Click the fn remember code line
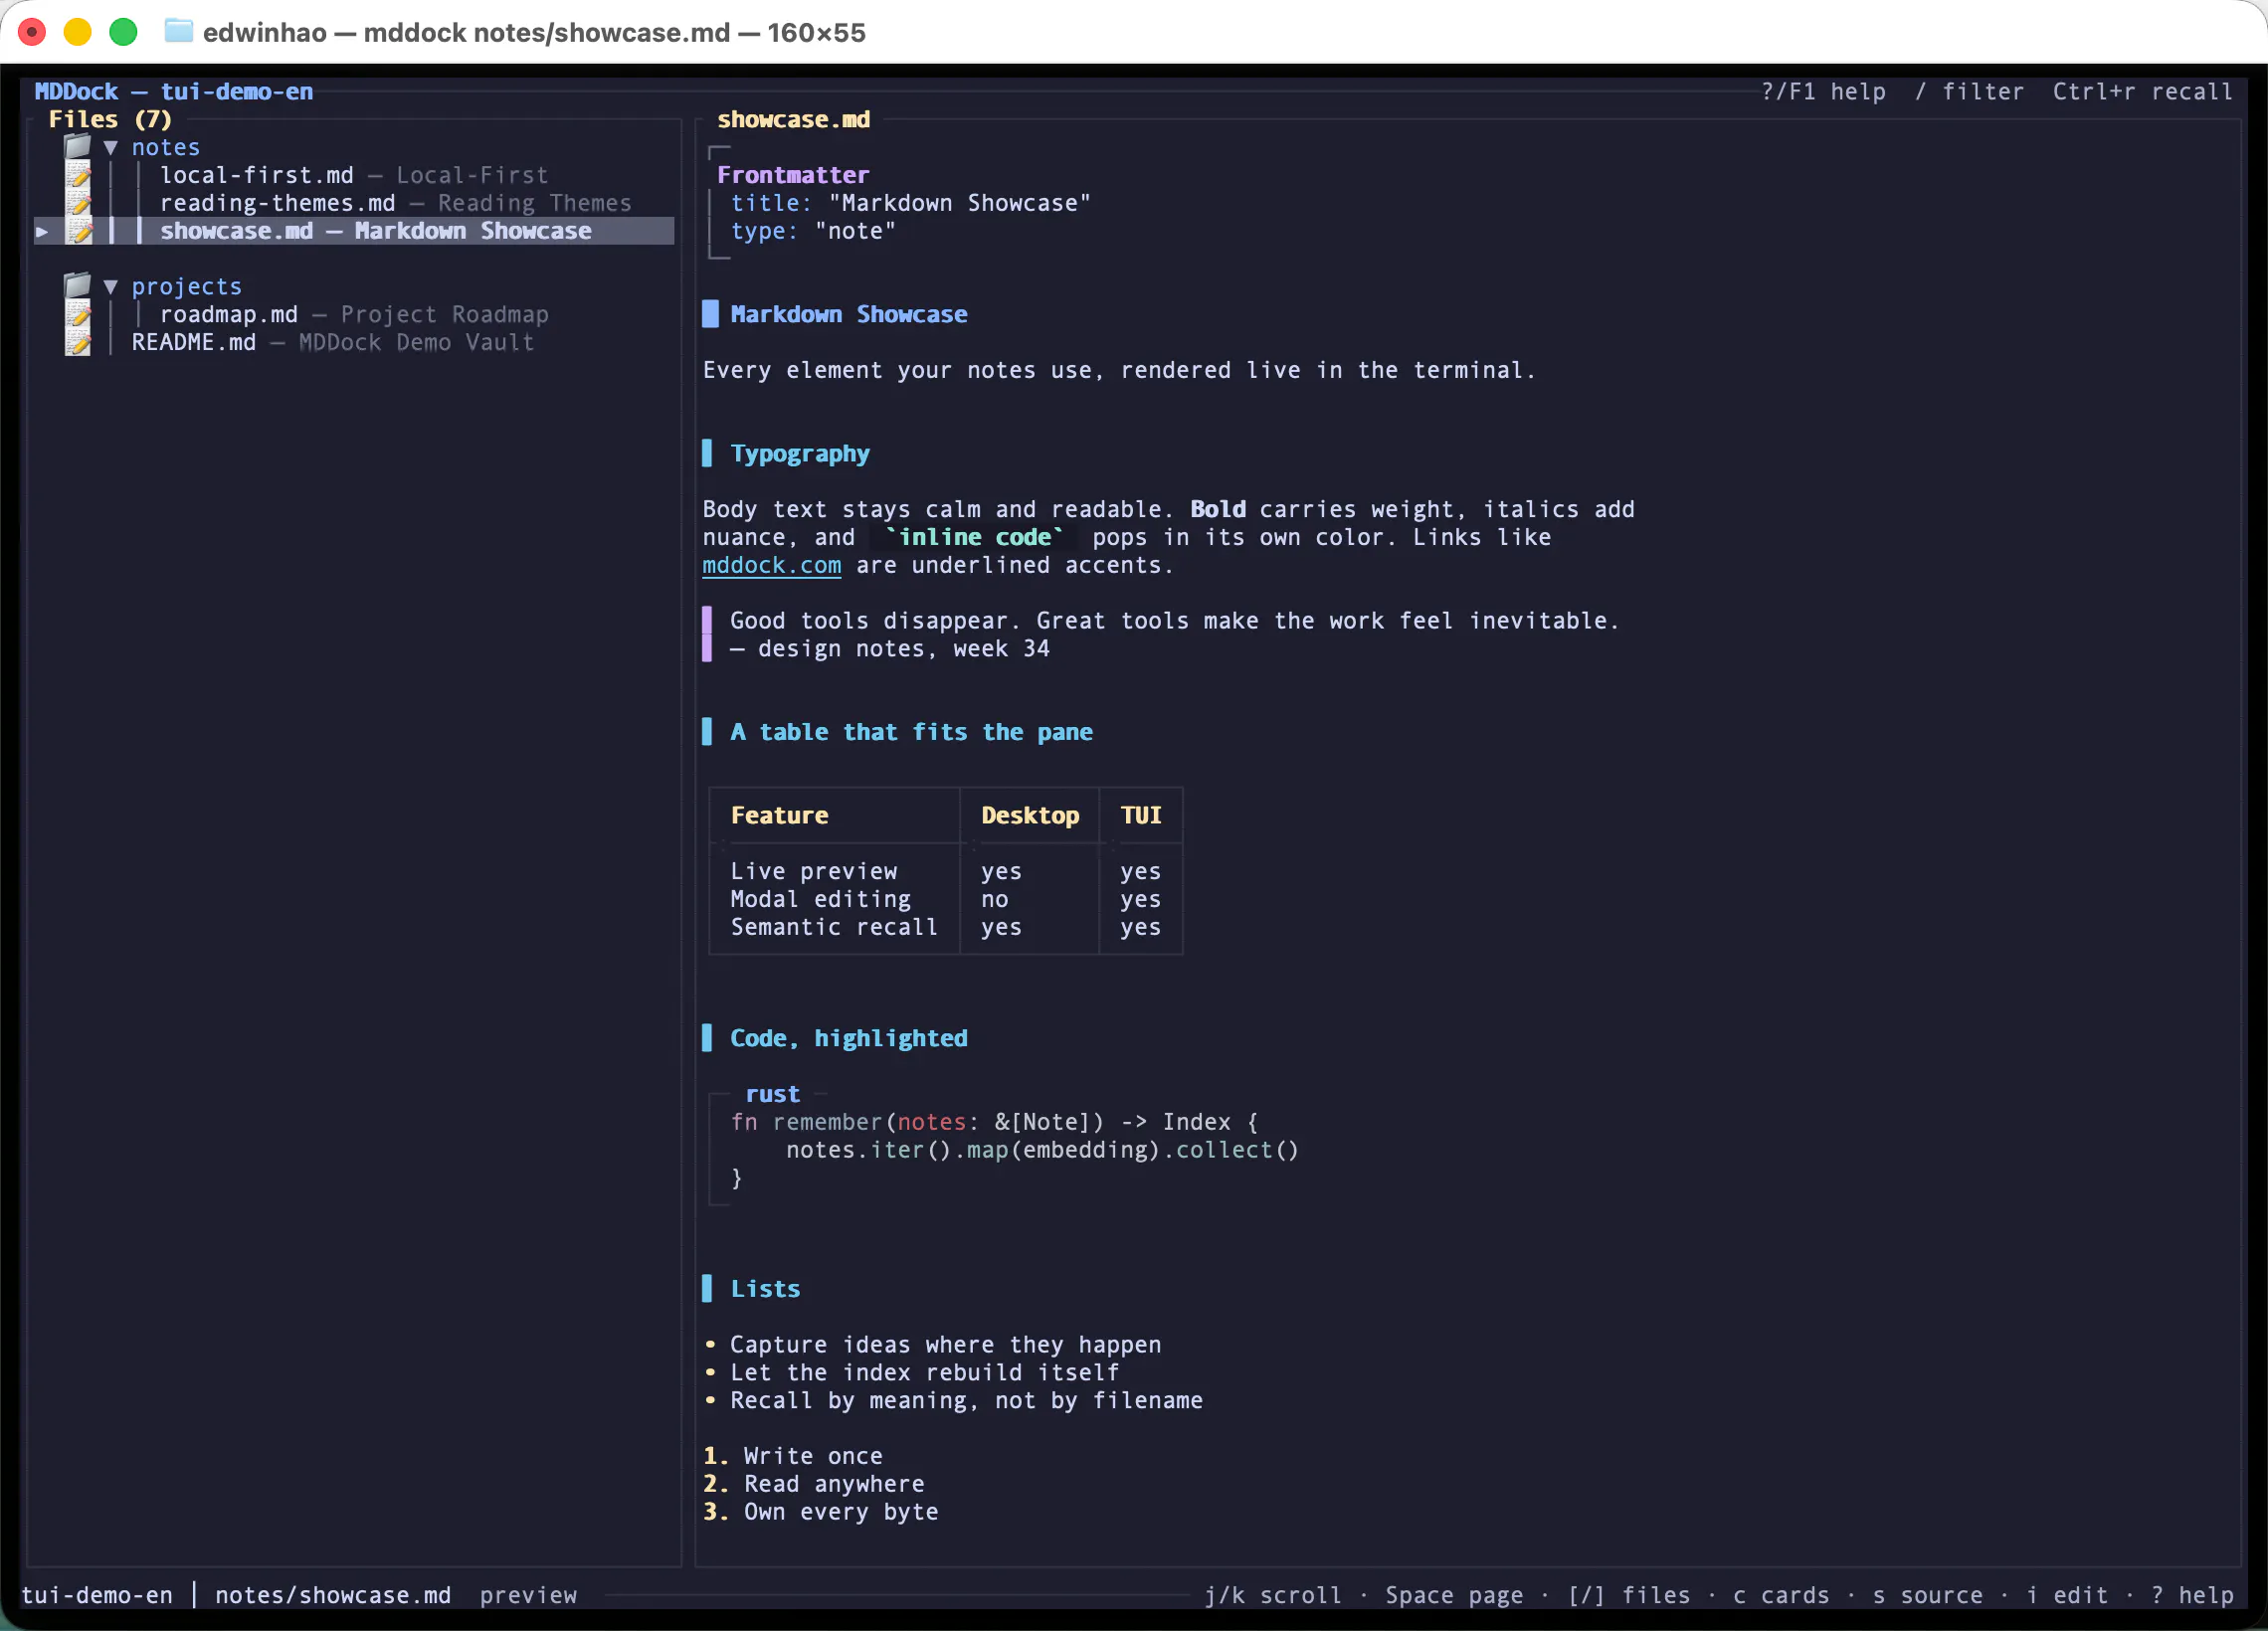 point(995,1122)
